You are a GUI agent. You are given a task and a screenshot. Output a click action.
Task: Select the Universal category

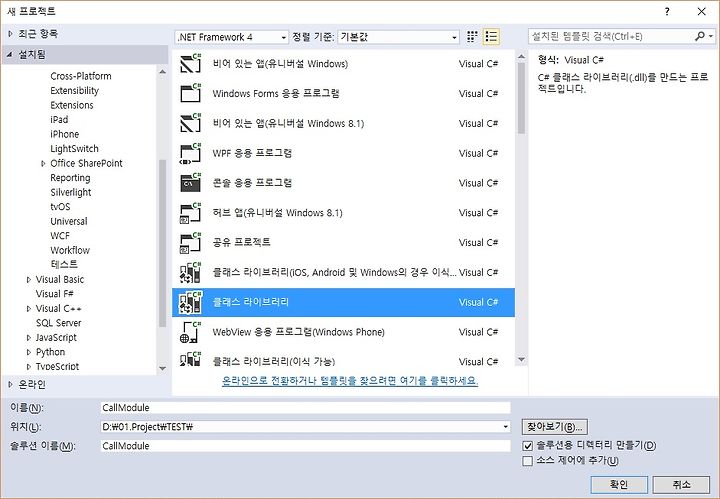(x=69, y=221)
